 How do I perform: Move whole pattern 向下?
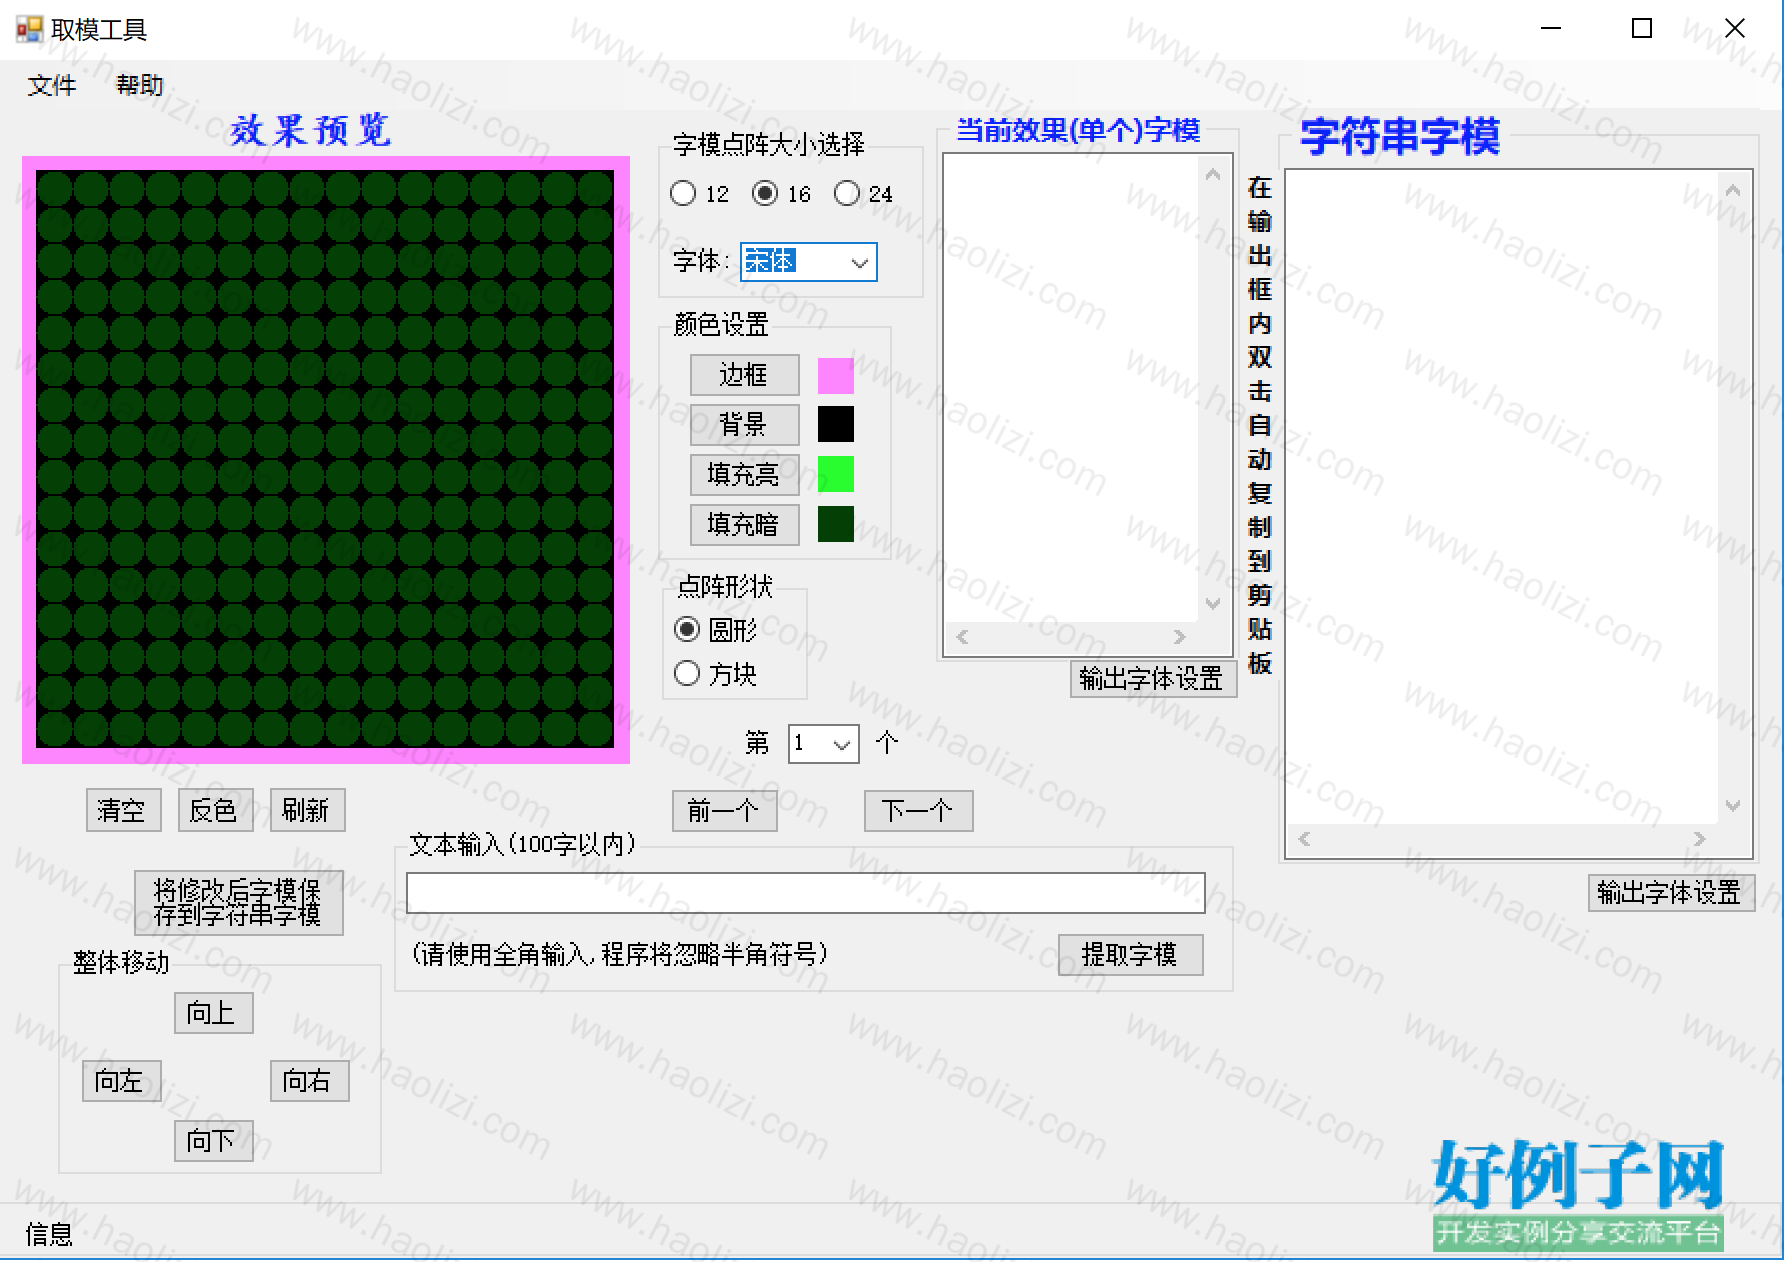pos(213,1141)
